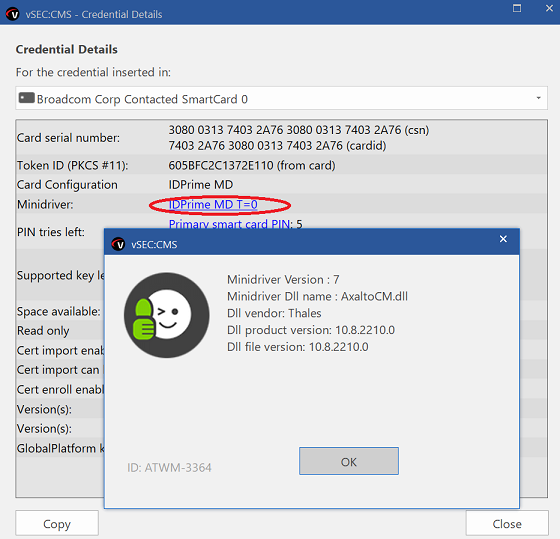
Task: Click the 'PIN tries left:' label
Action: coord(51,232)
